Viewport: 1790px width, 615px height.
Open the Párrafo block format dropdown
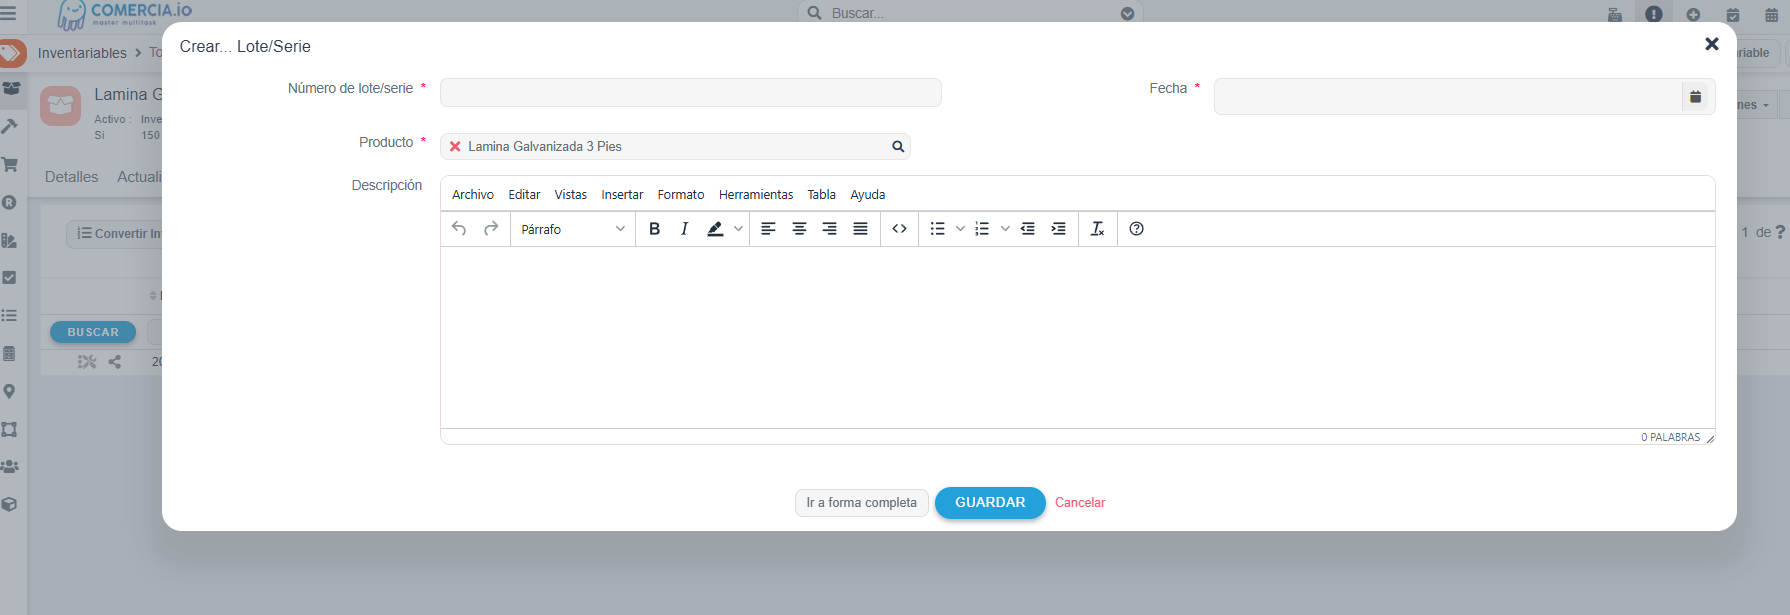[573, 229]
